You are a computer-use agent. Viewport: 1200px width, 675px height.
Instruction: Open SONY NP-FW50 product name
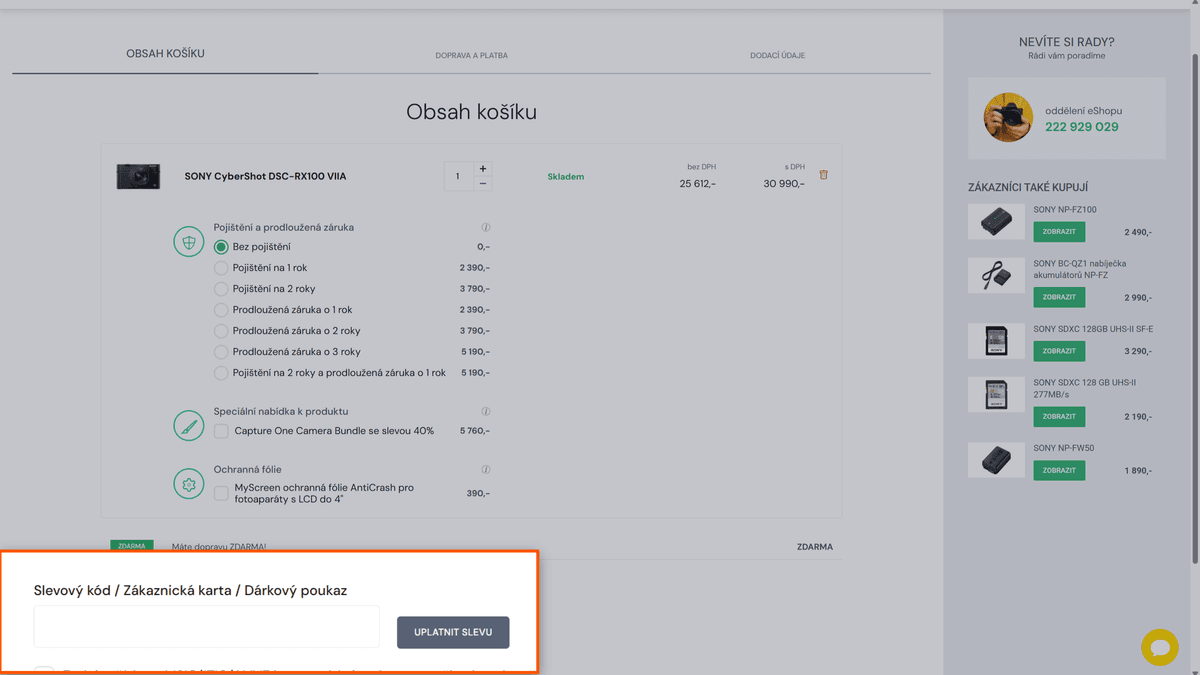tap(1064, 448)
